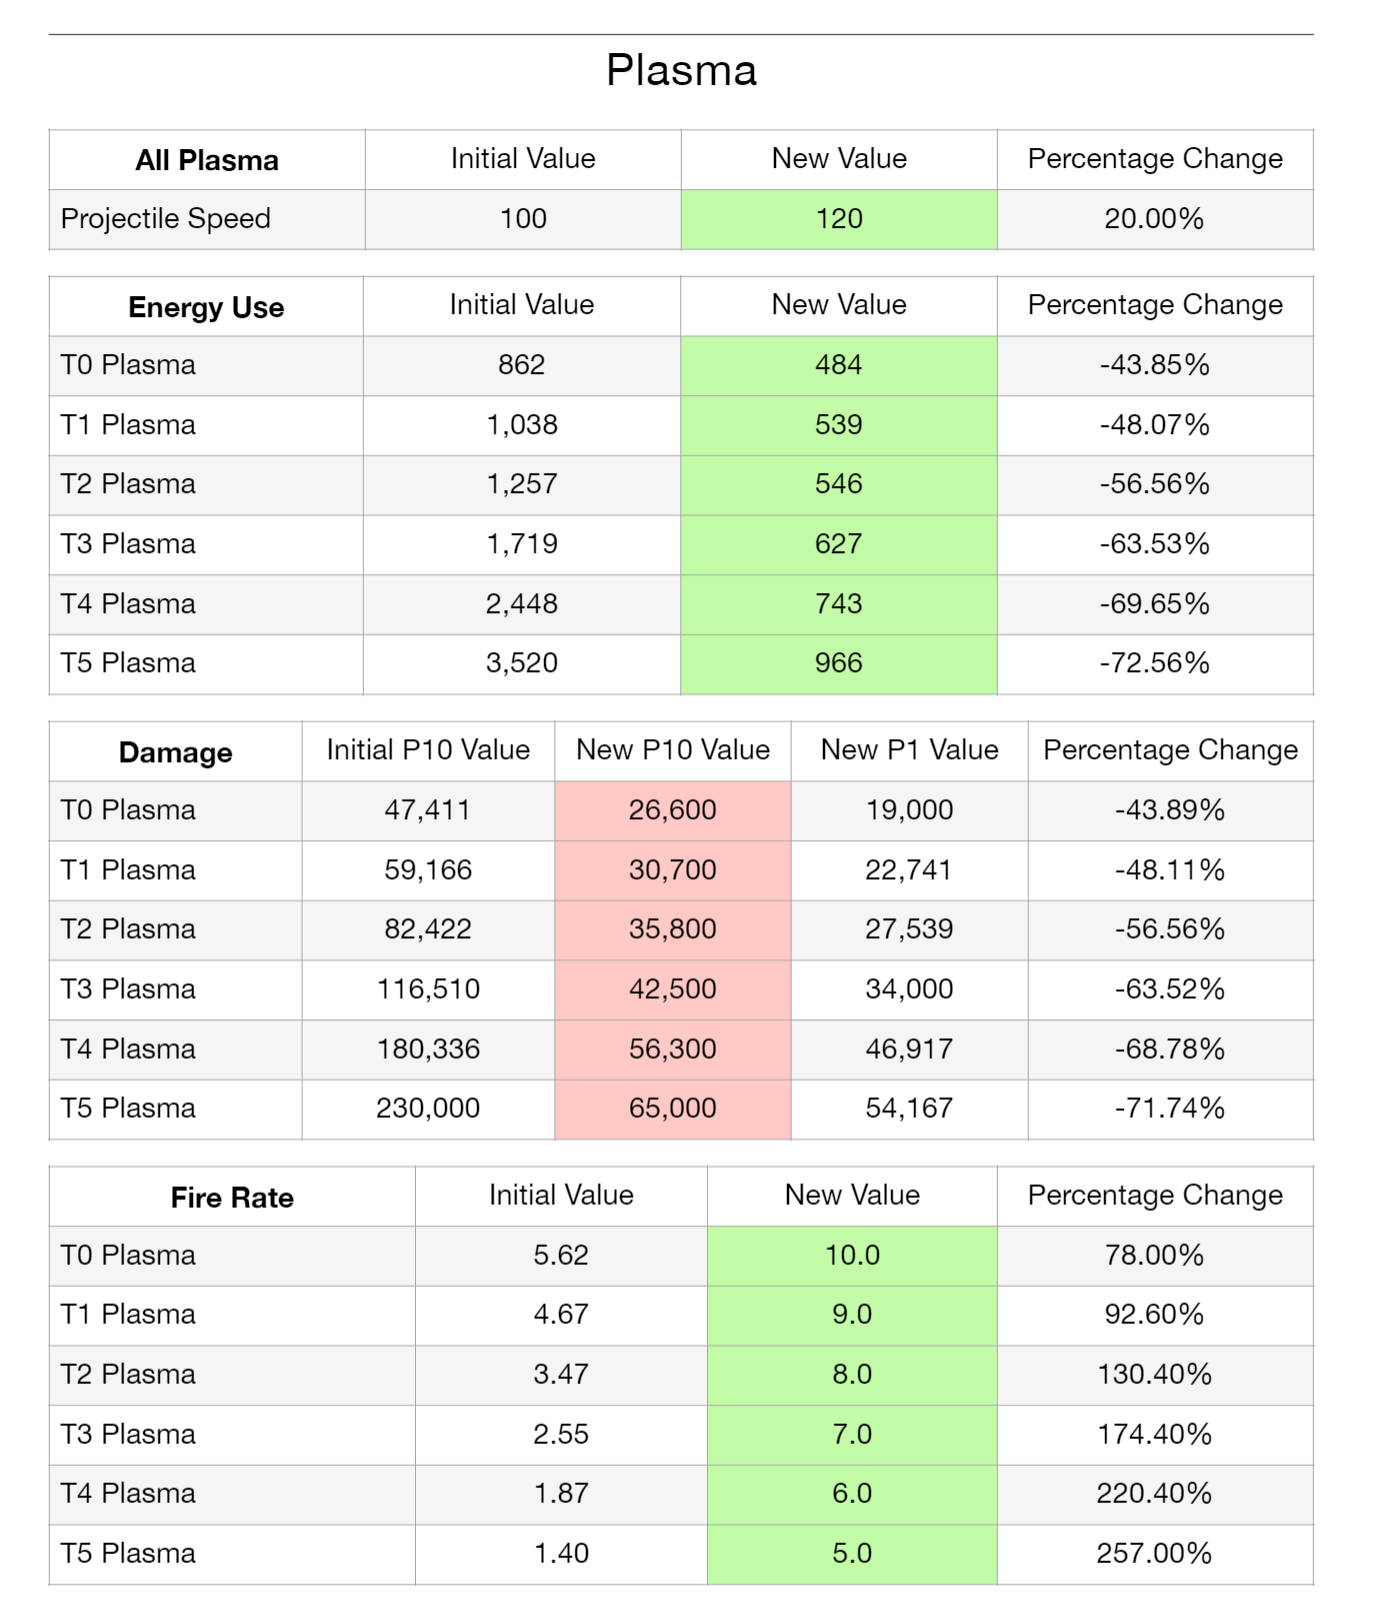Click T5 Plasma fire rate new value 5.0

(852, 1553)
